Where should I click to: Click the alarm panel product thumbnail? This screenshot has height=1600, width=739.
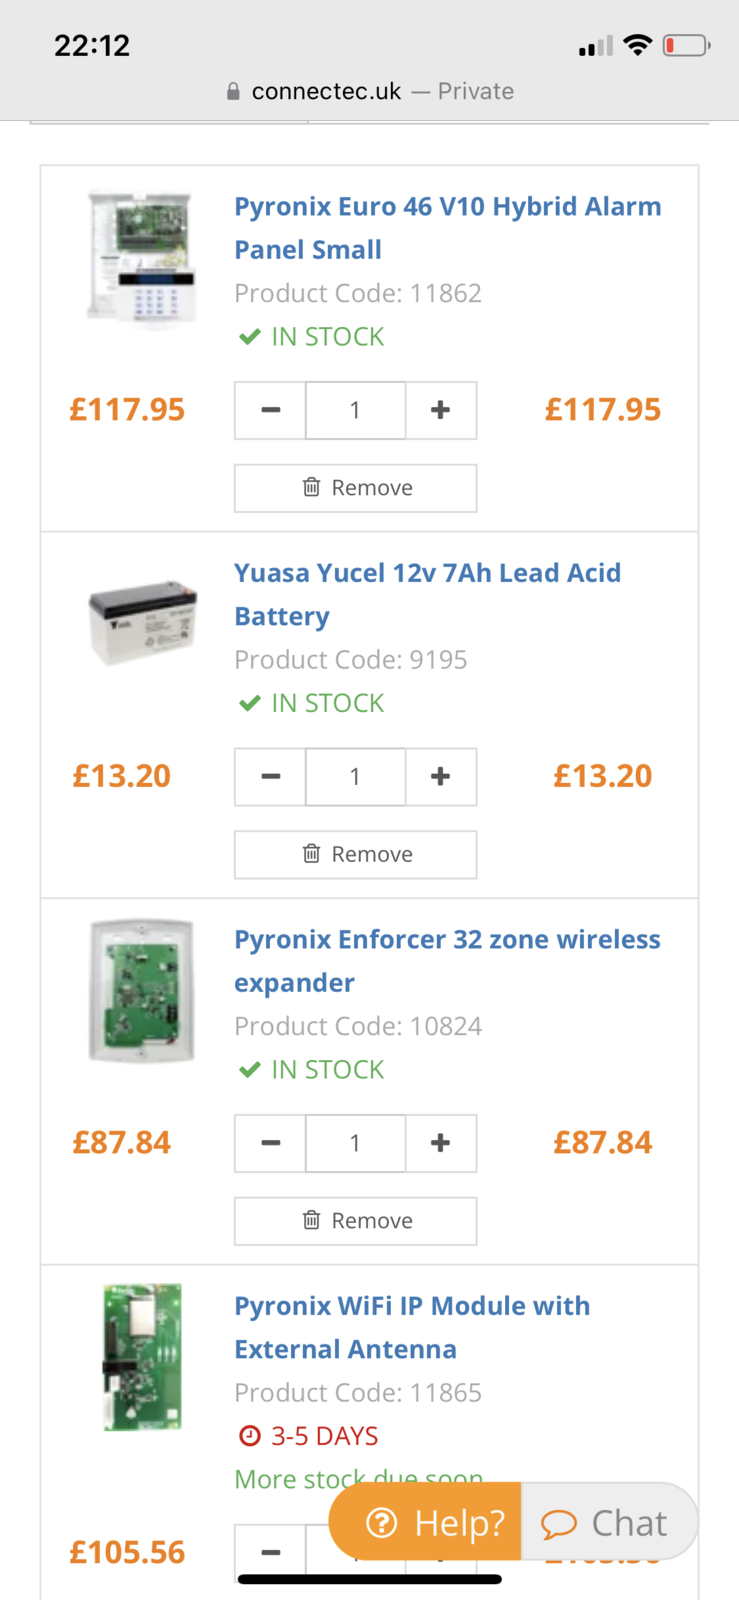(141, 257)
